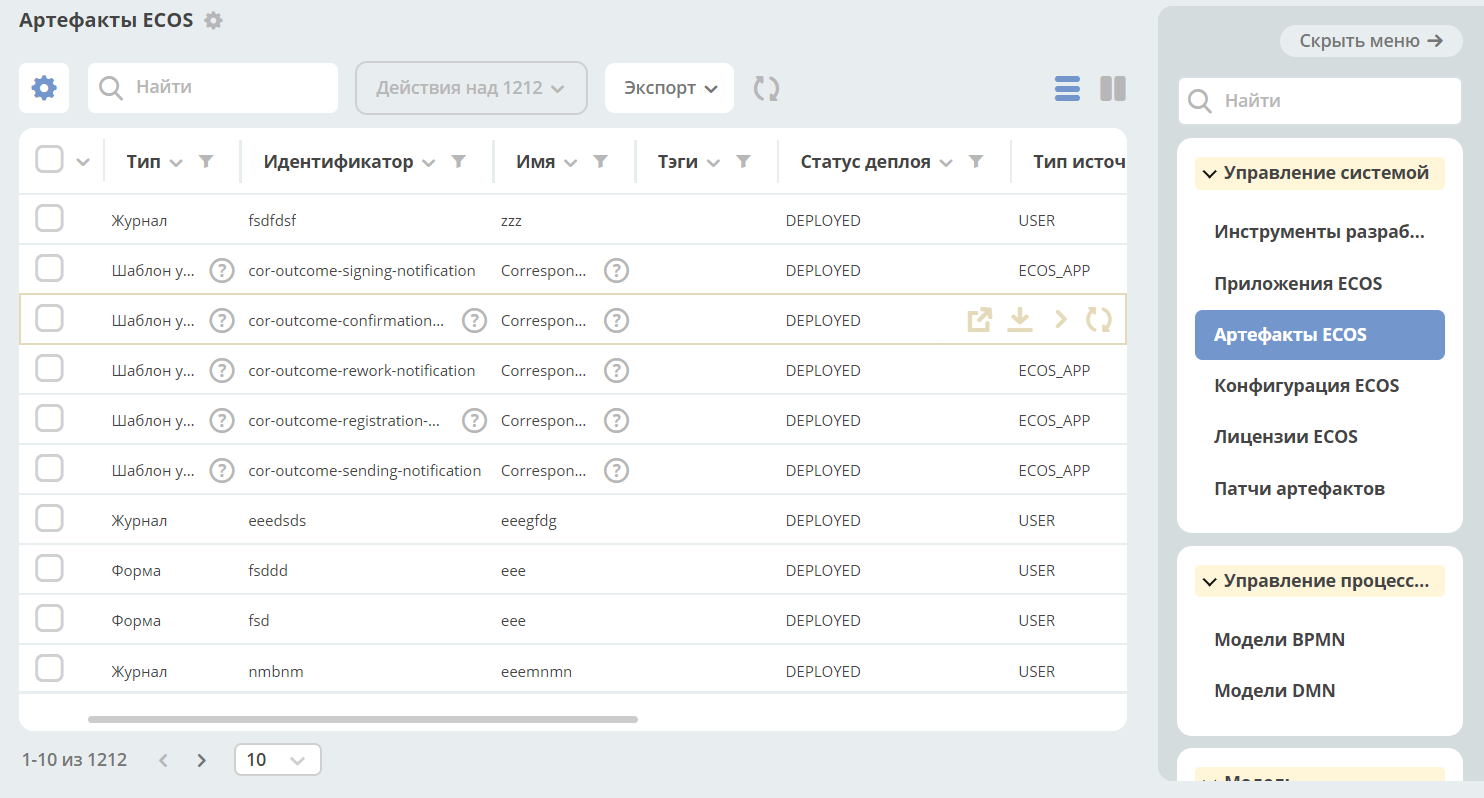The width and height of the screenshot is (1484, 798).
Task: Sort by Статус деплоя column chevron
Action: [946, 163]
